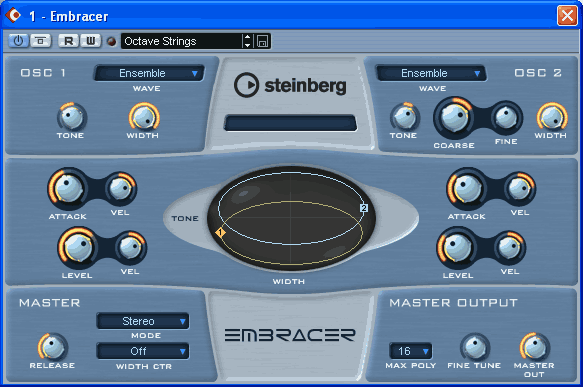
Task: Click the dark display field under Steinberg logo
Action: (x=290, y=123)
